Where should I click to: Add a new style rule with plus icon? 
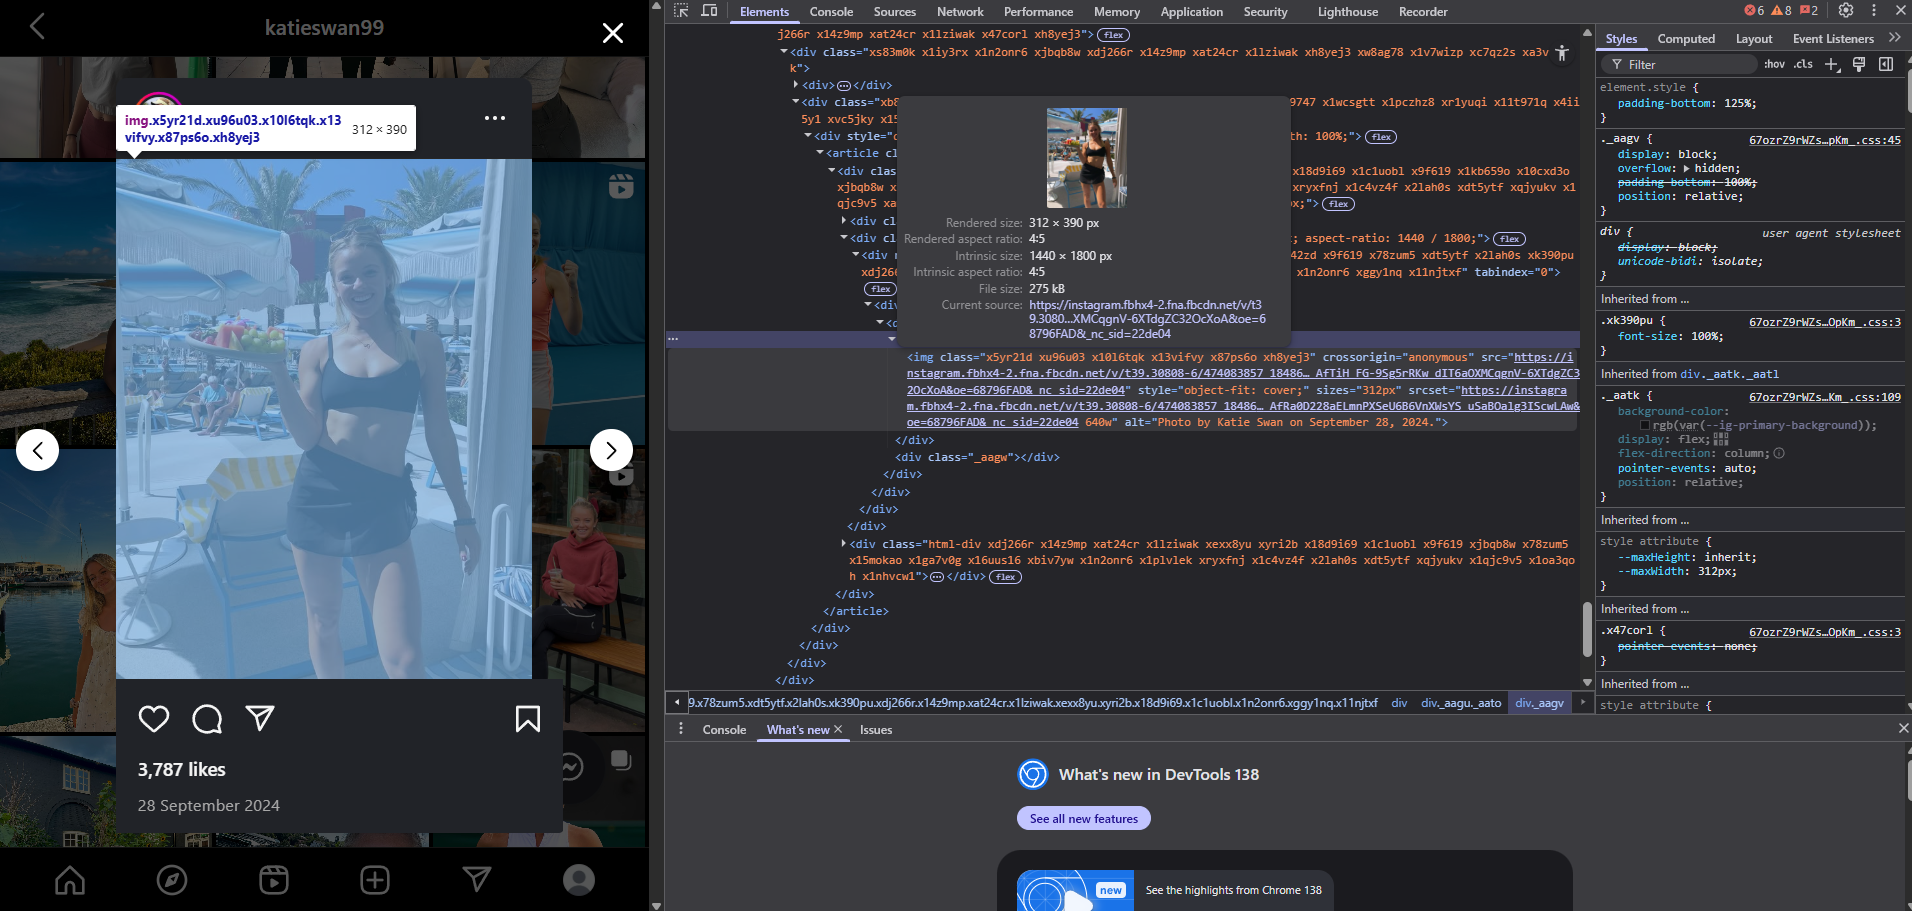(x=1832, y=64)
